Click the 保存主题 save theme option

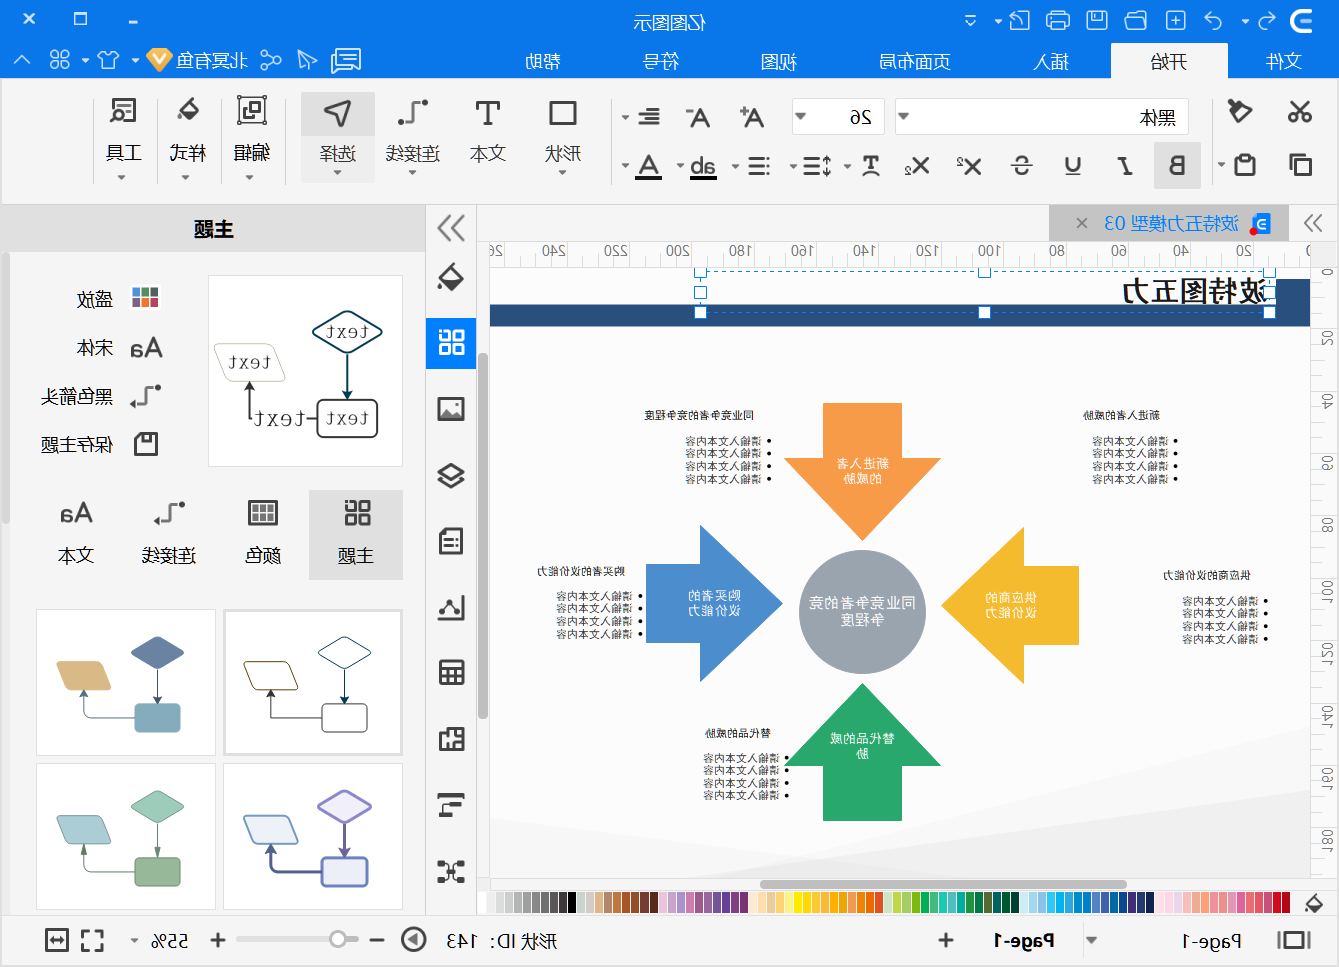99,444
